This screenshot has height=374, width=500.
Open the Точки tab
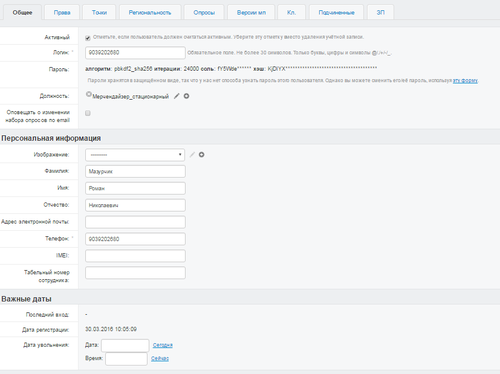99,13
